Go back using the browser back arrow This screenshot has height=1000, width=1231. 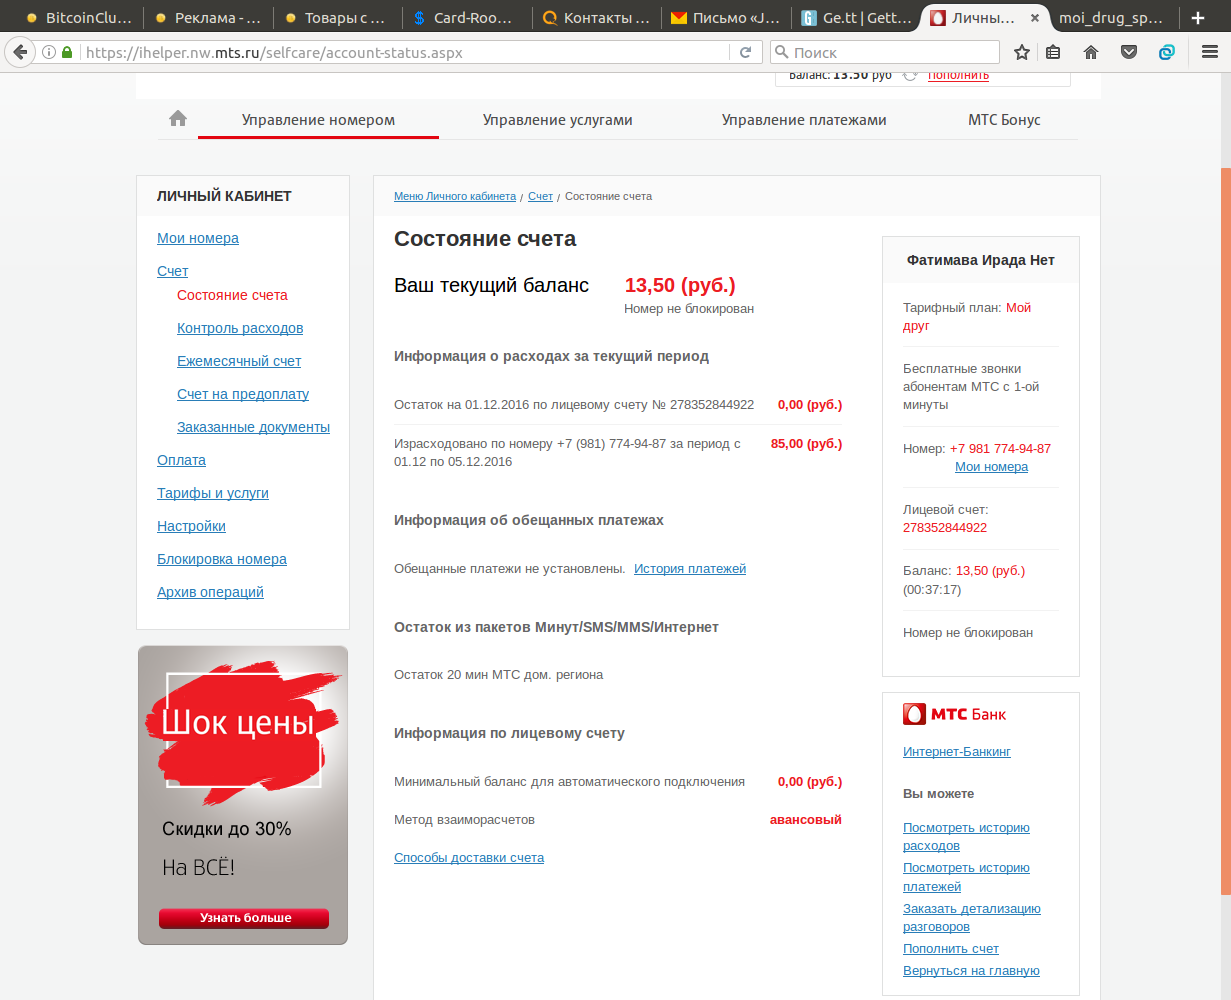(x=19, y=52)
